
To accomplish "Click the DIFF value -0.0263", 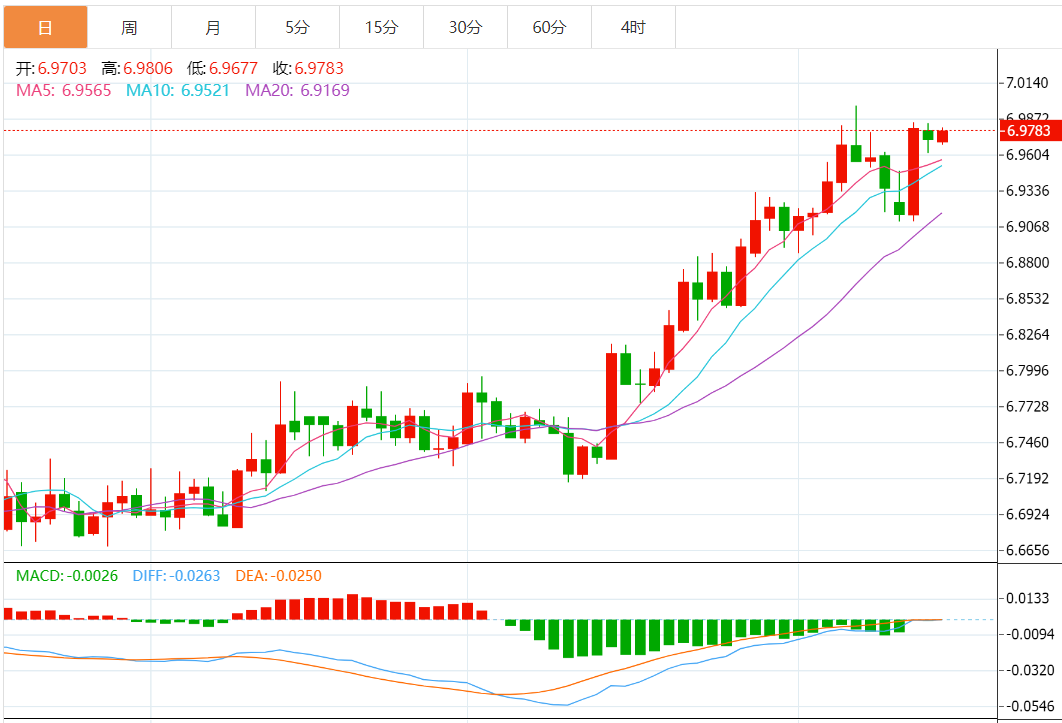I will [x=194, y=576].
